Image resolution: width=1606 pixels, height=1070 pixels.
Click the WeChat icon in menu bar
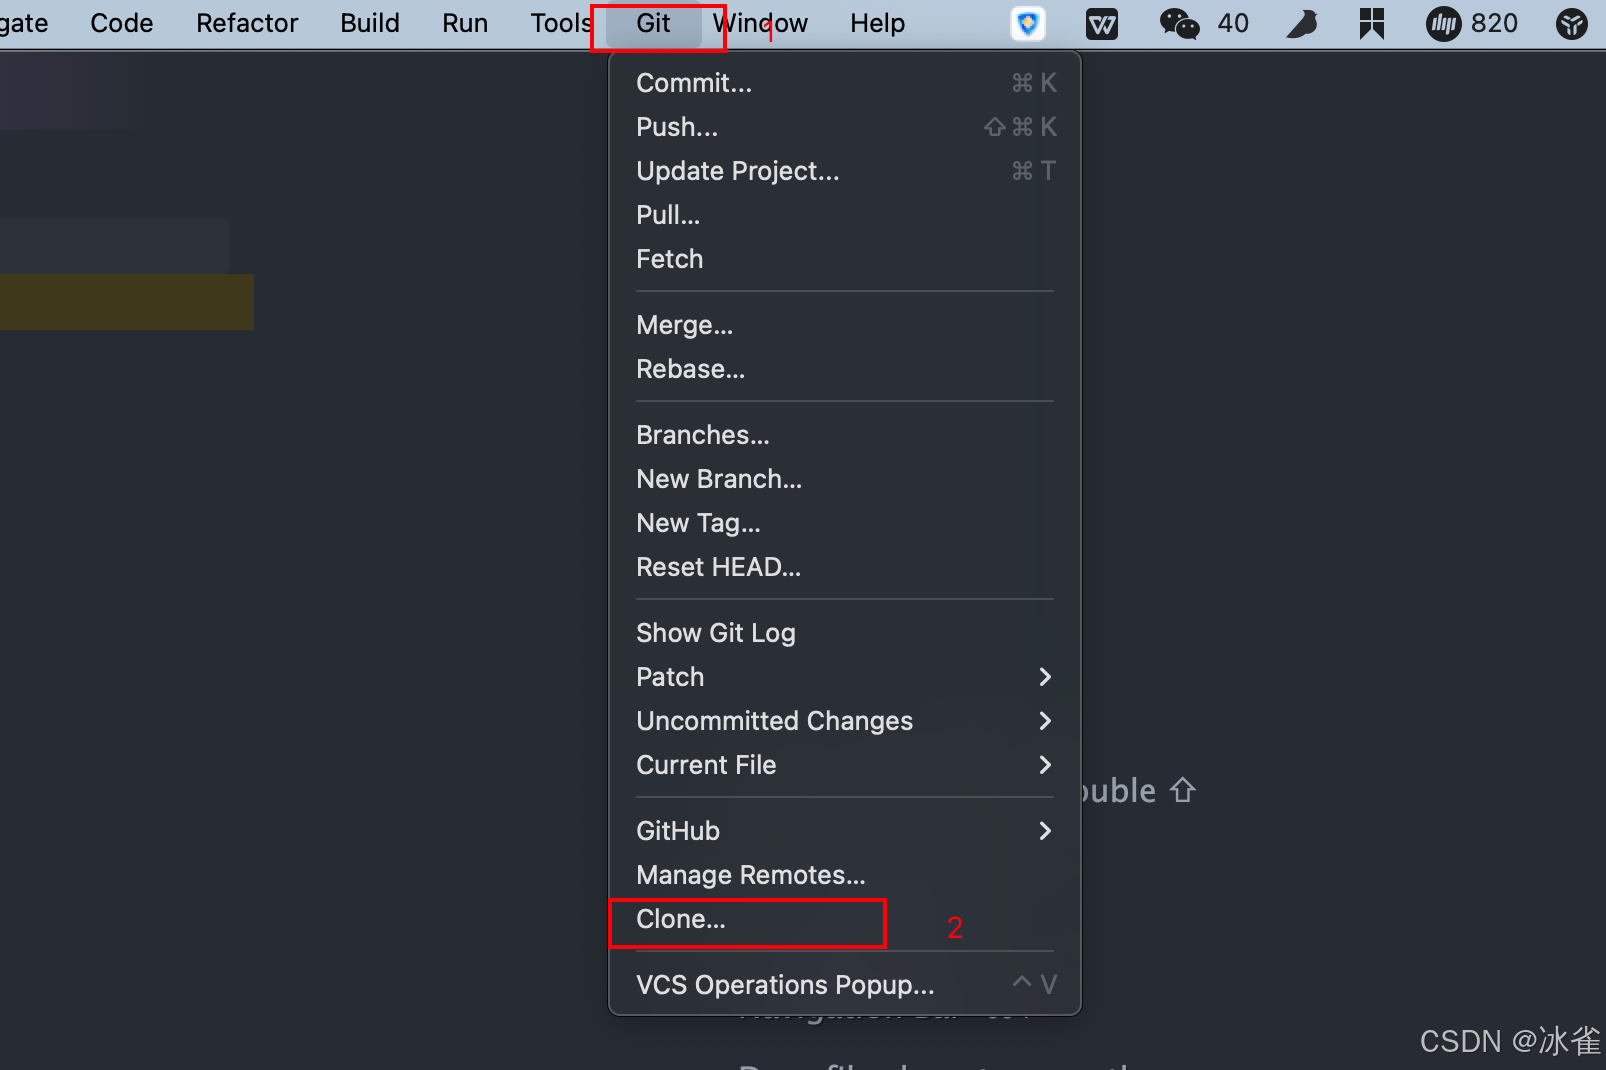1179,23
